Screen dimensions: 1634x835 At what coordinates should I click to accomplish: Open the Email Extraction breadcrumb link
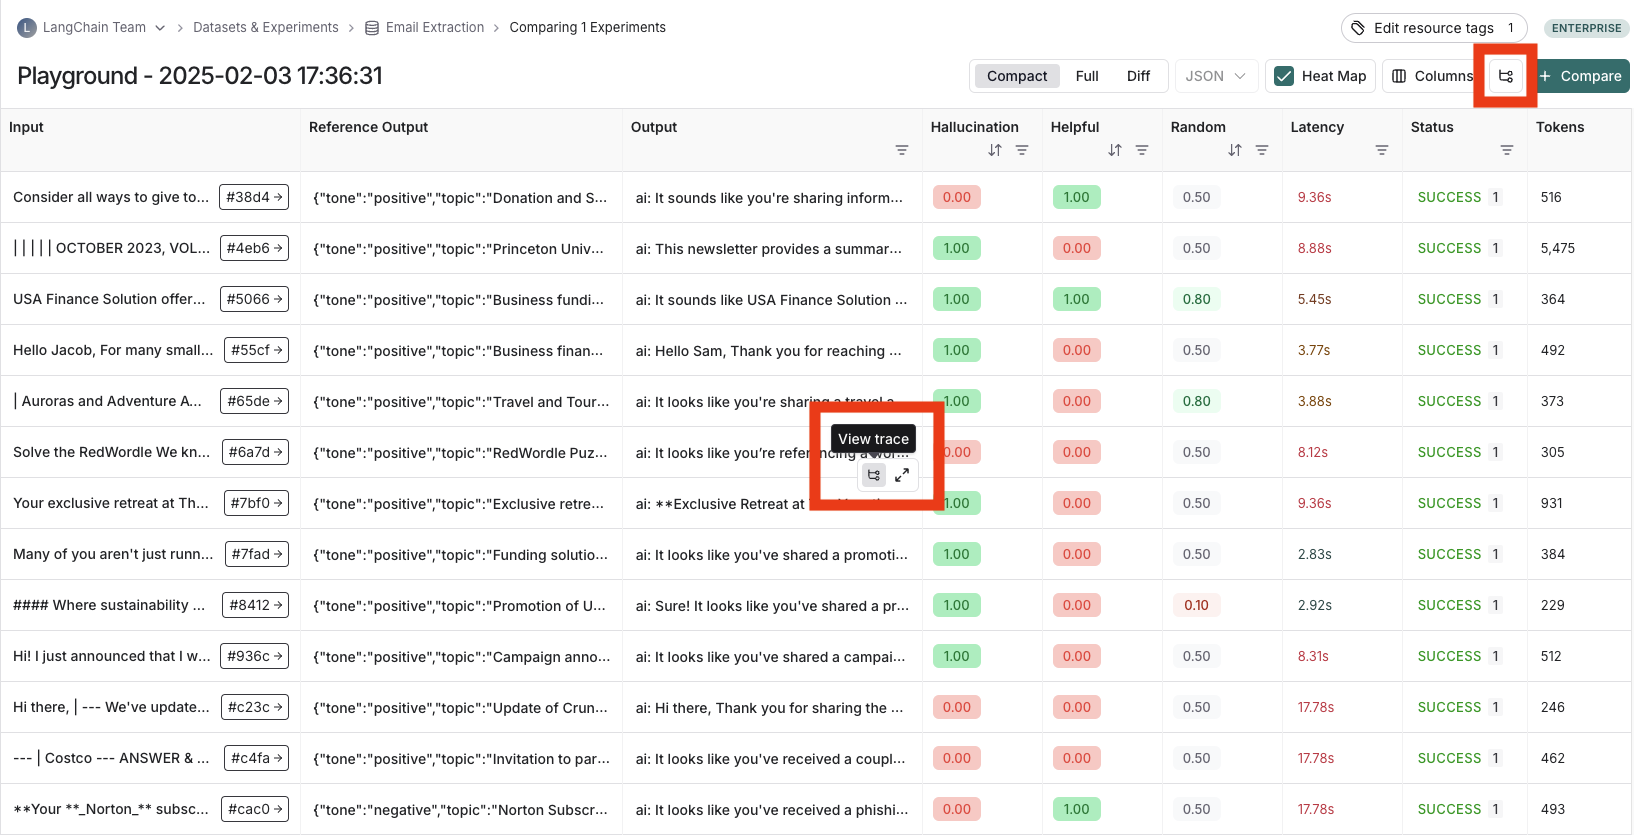(x=434, y=28)
